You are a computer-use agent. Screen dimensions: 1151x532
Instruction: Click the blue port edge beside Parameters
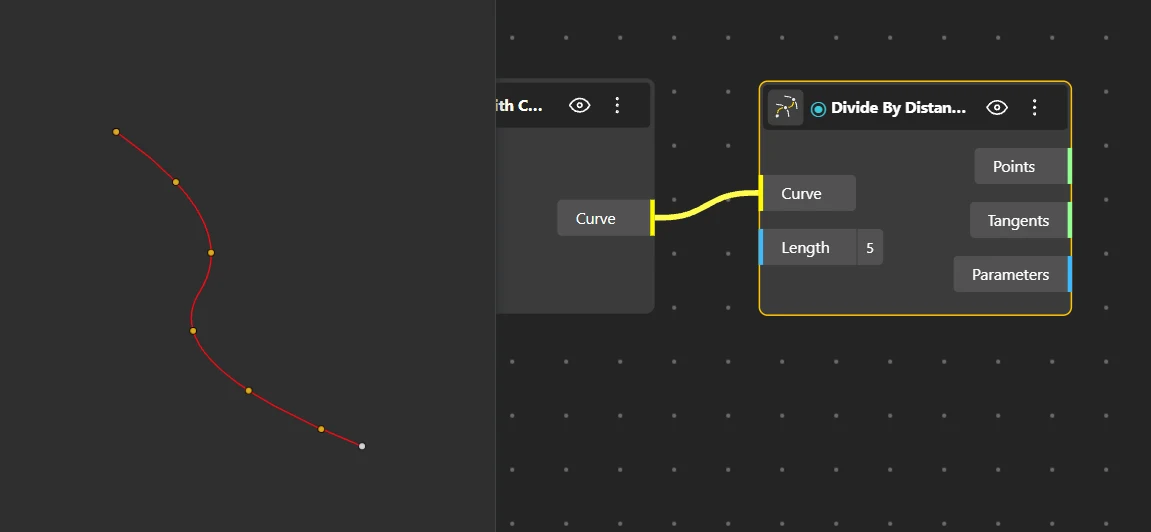[1070, 274]
